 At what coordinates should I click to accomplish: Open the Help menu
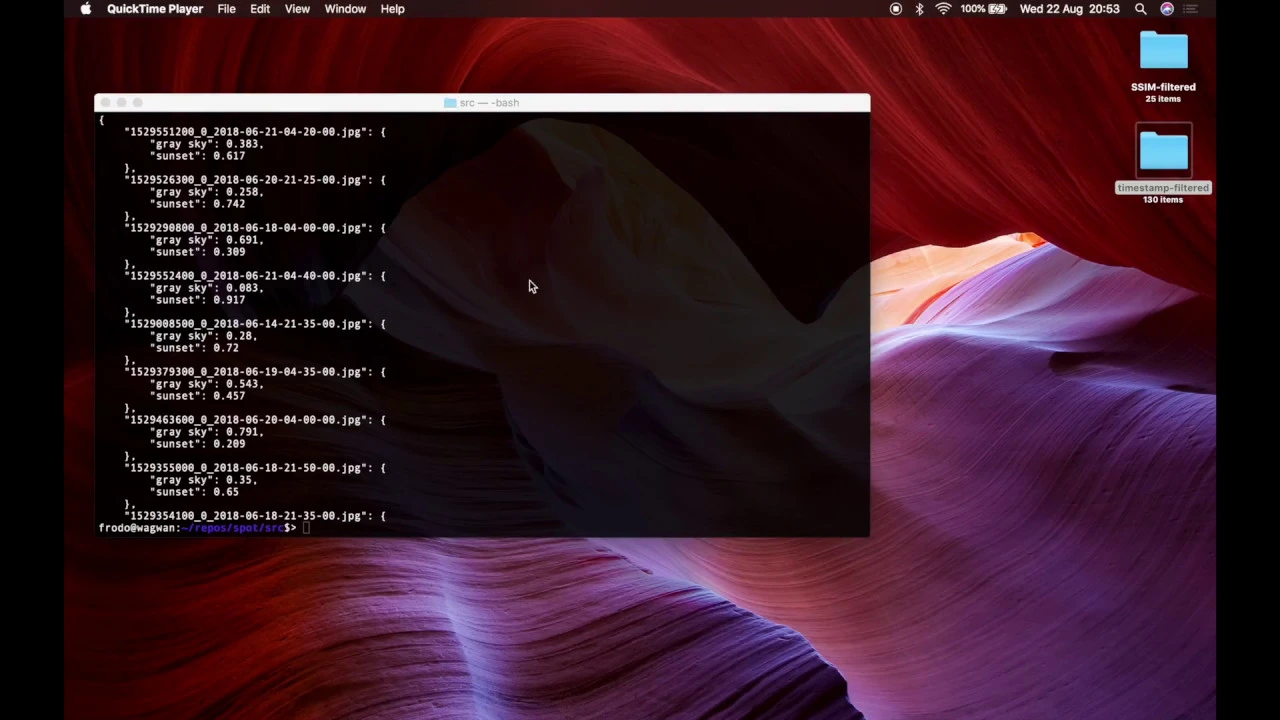click(x=392, y=9)
